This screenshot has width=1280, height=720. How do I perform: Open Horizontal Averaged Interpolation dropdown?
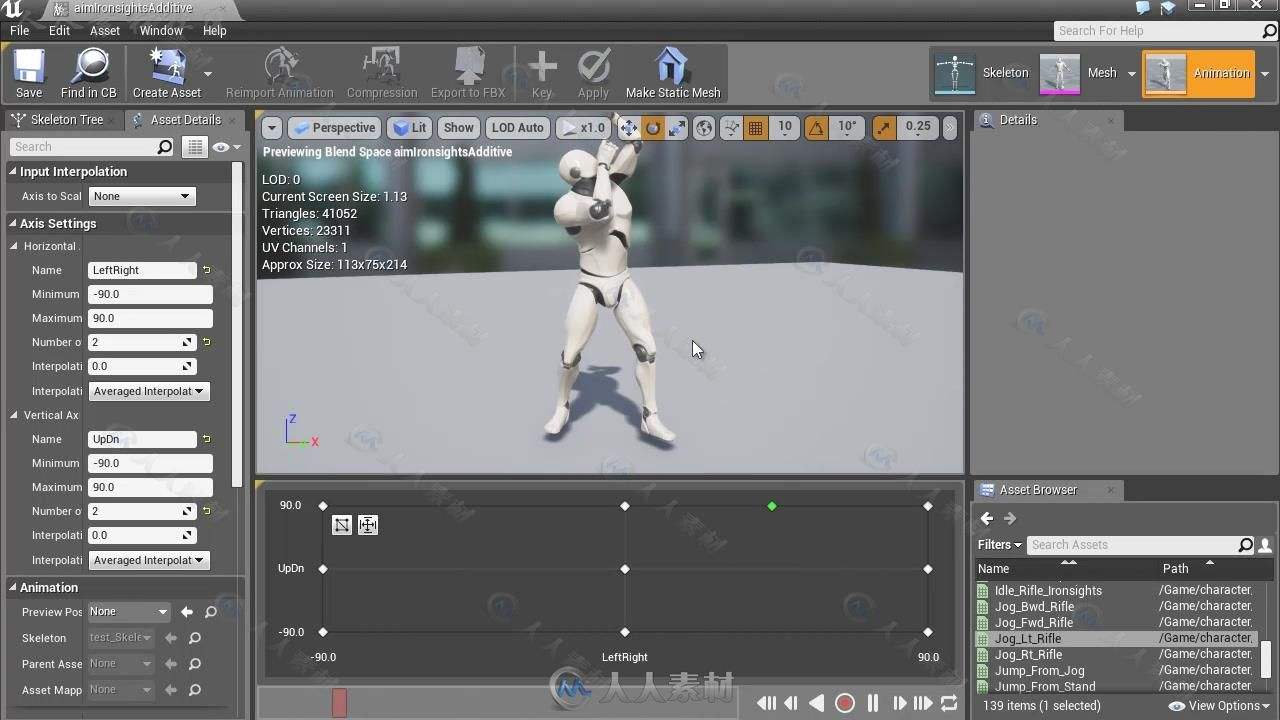[149, 391]
